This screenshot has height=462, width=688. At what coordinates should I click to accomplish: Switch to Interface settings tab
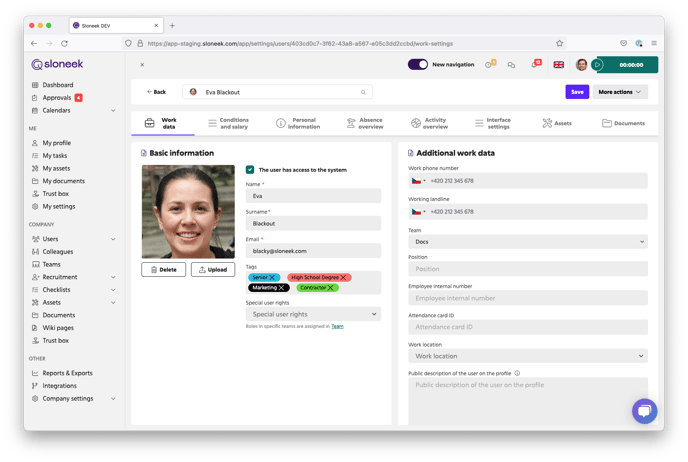[493, 123]
